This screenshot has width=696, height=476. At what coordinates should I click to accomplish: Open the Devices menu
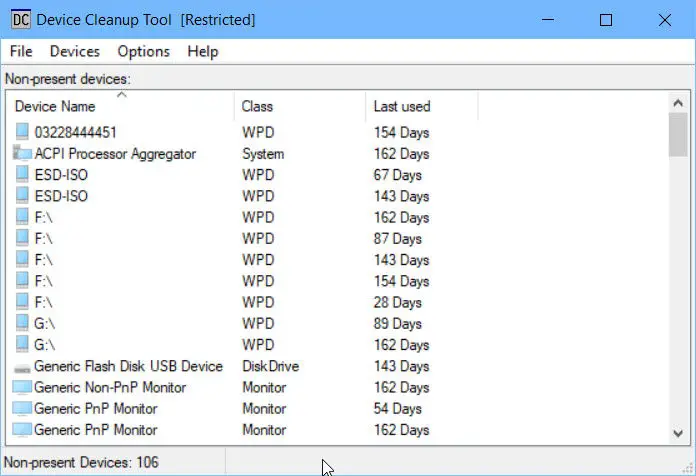pos(75,52)
